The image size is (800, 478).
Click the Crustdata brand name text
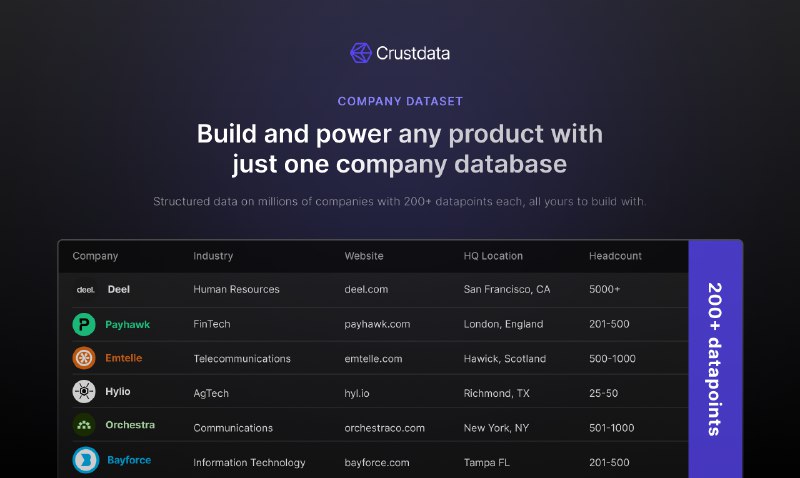413,53
